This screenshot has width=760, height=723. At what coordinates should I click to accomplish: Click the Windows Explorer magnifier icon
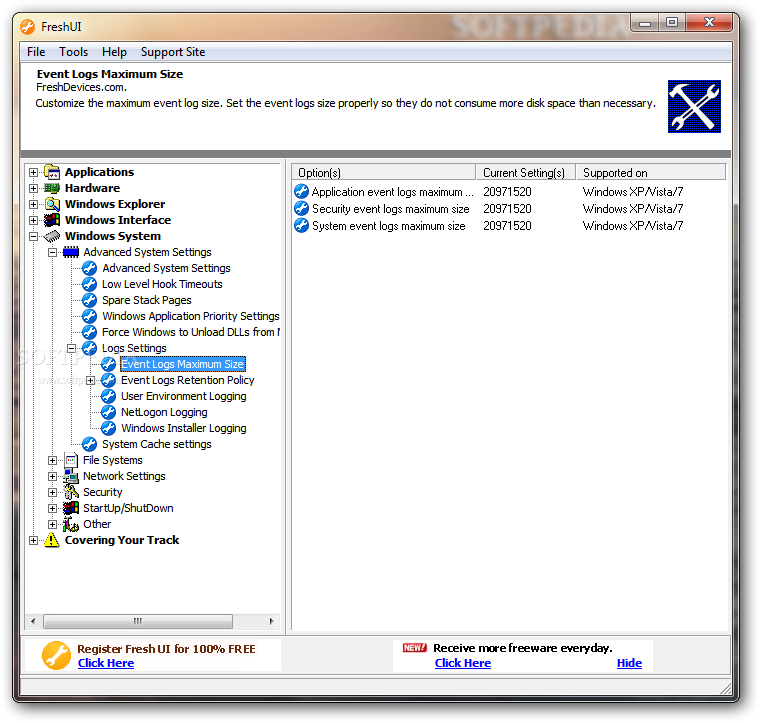[x=52, y=204]
